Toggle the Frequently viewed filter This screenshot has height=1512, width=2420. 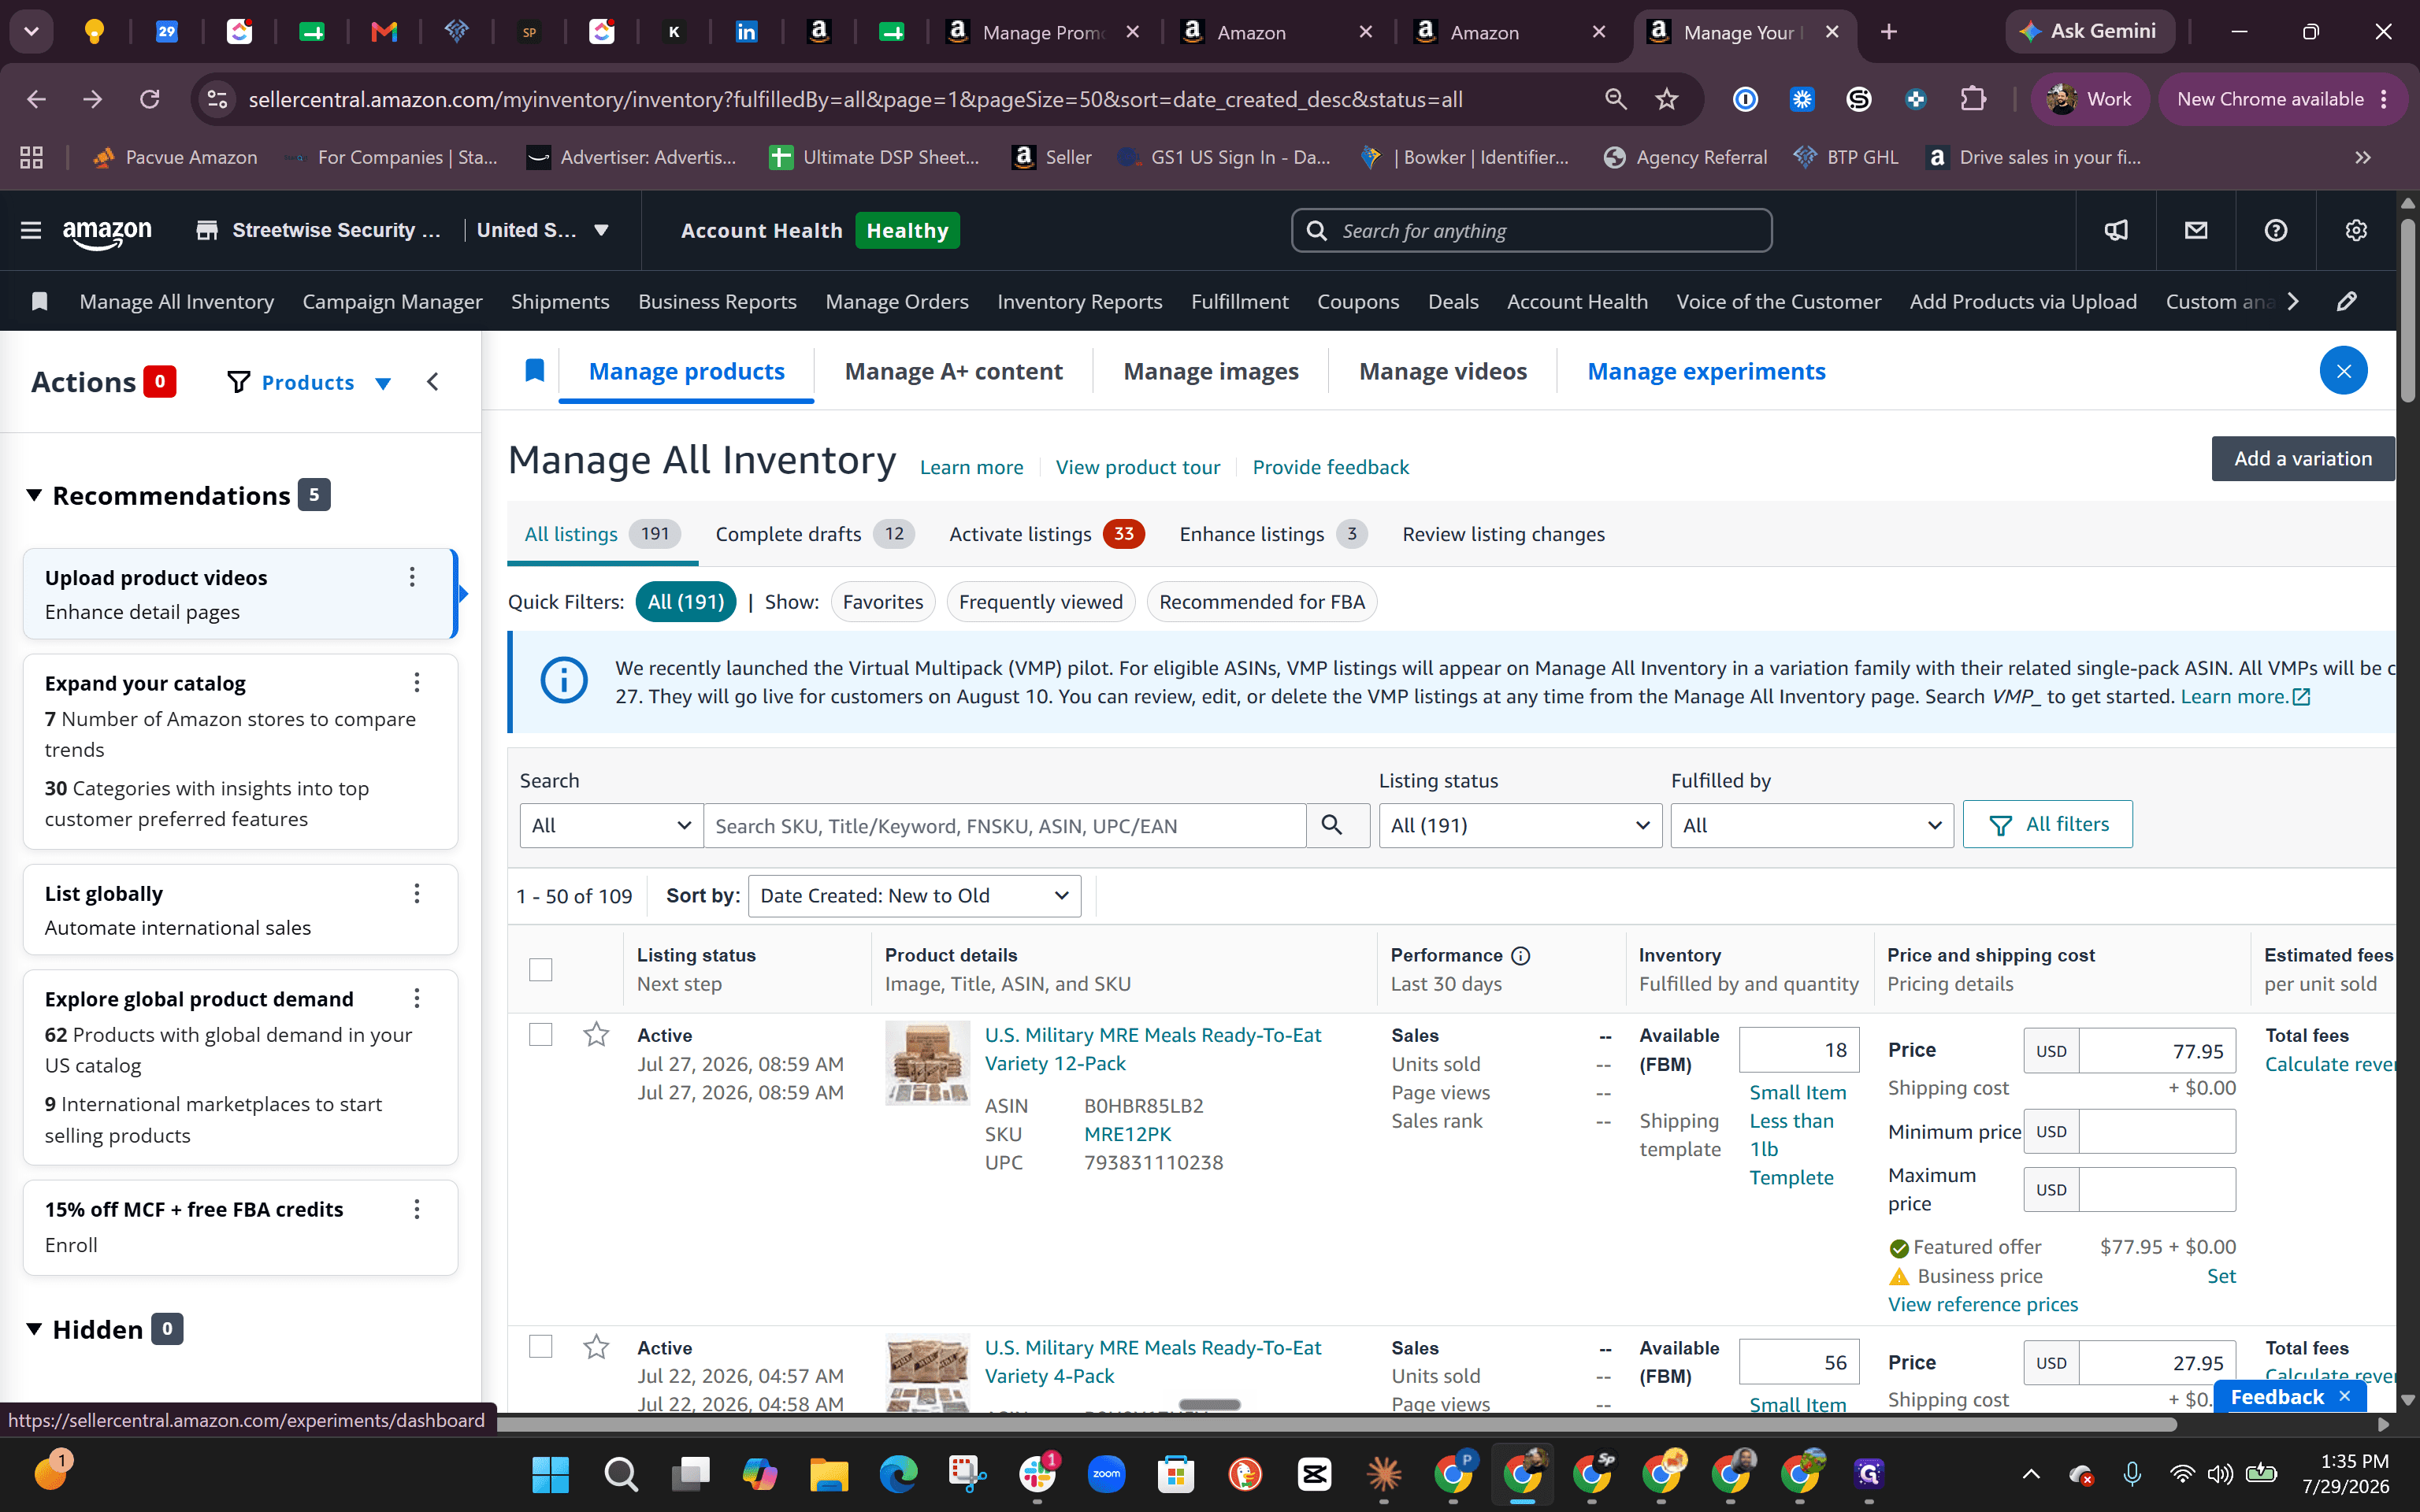(1041, 602)
